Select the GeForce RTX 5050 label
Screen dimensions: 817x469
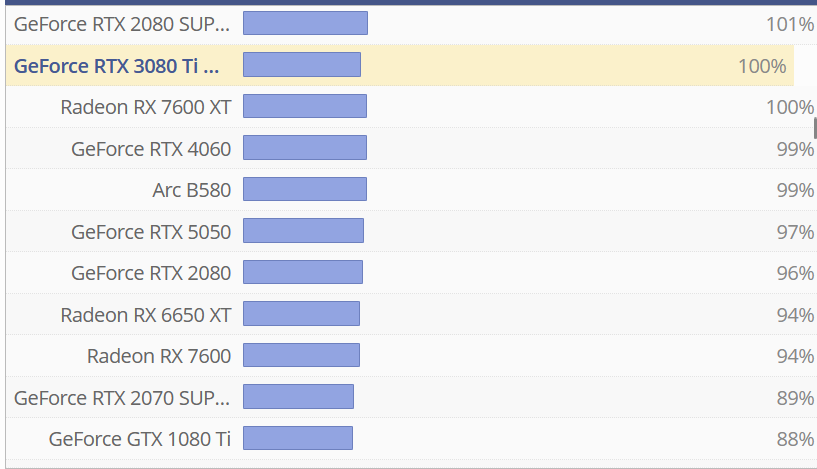click(x=151, y=232)
